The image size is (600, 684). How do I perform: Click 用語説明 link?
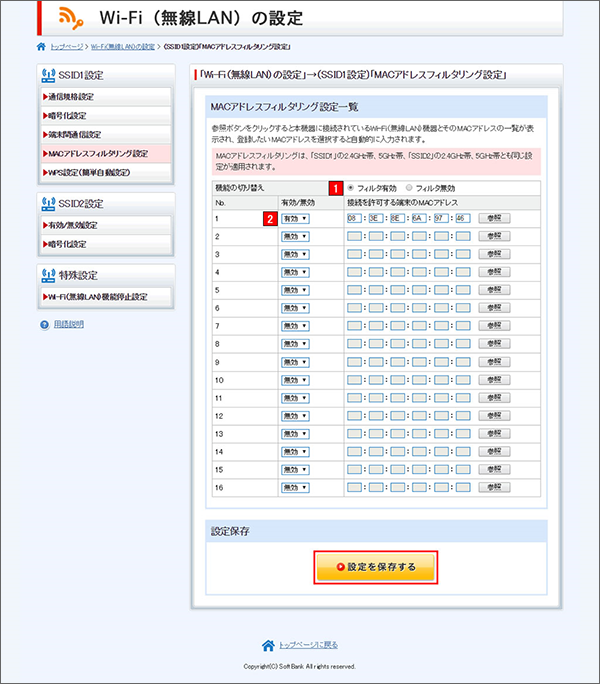coord(69,325)
